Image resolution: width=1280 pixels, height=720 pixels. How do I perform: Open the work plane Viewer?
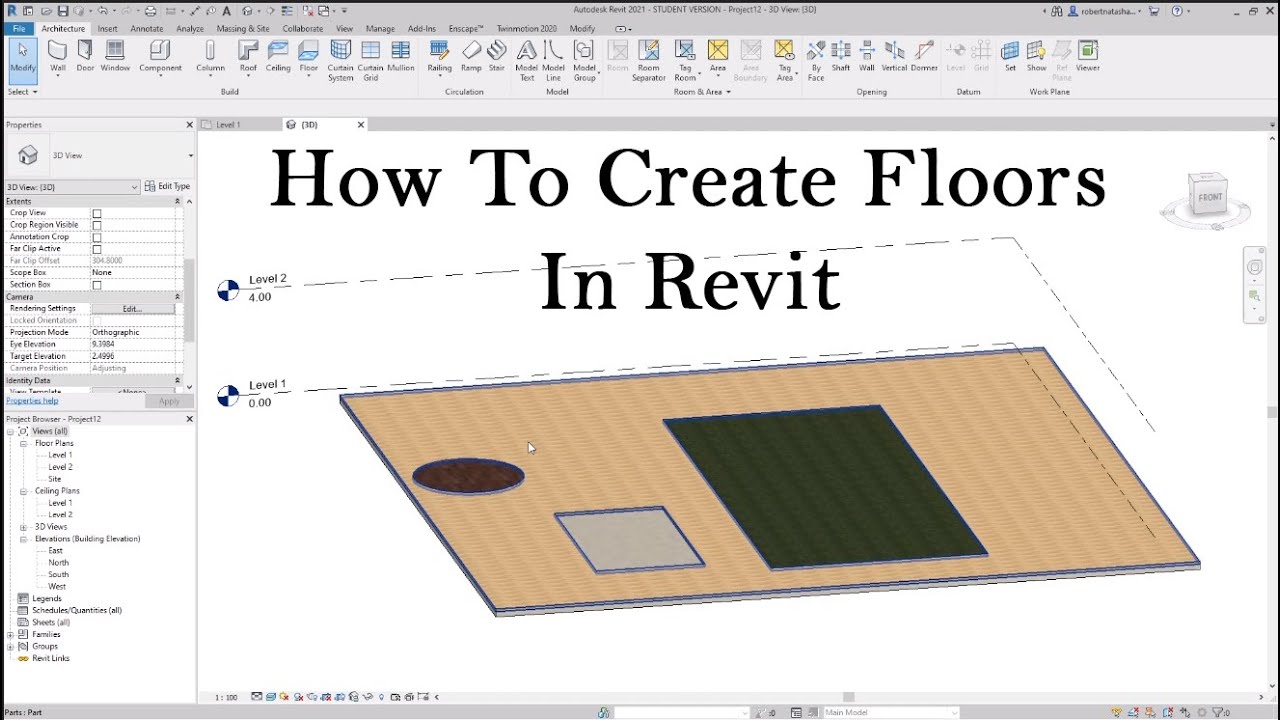pyautogui.click(x=1088, y=57)
